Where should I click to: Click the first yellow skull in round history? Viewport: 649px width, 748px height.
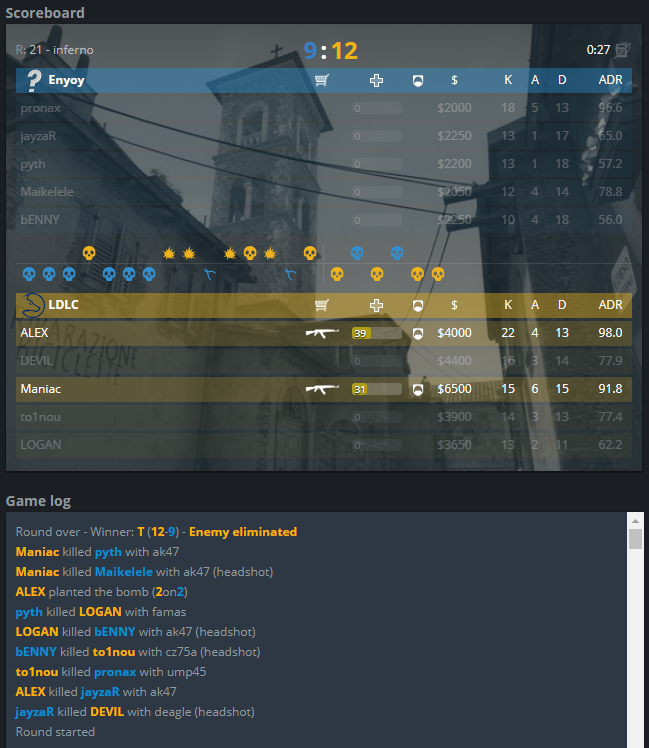89,253
